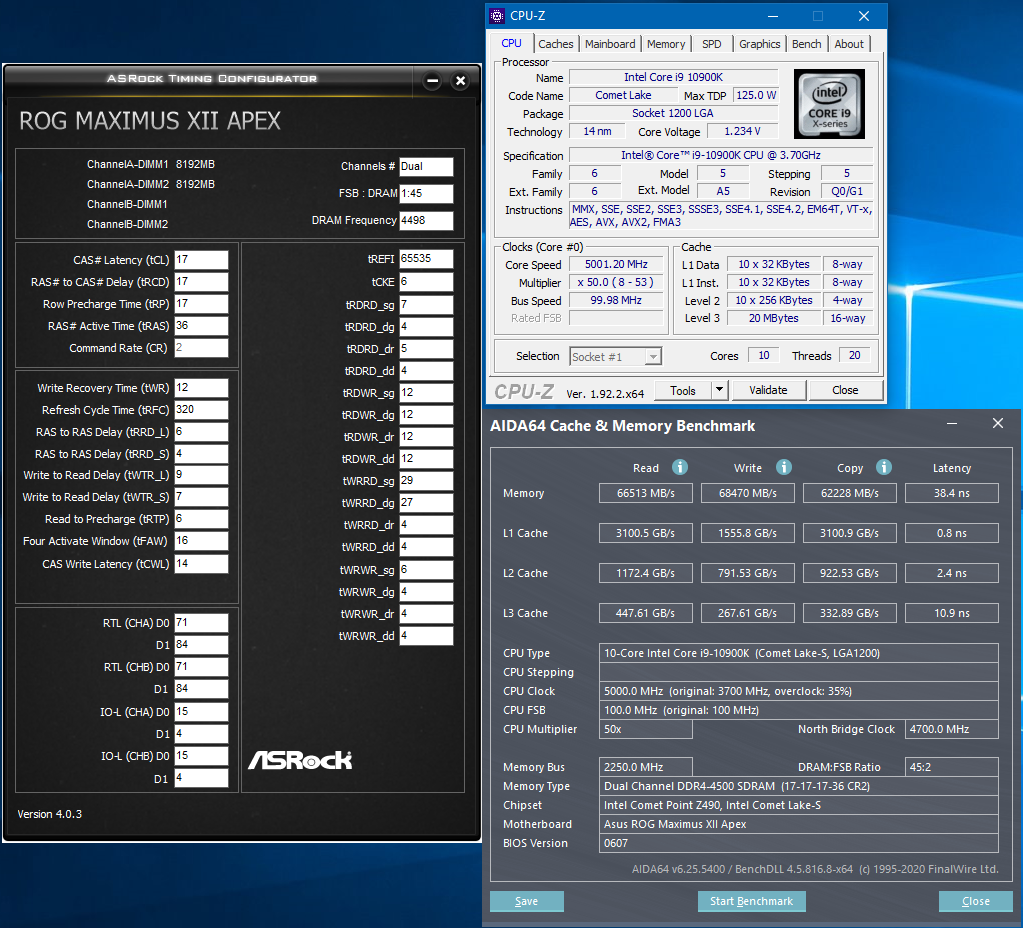Image resolution: width=1023 pixels, height=928 pixels.
Task: Click the CAS# Latency (tCL) field
Action: point(202,260)
